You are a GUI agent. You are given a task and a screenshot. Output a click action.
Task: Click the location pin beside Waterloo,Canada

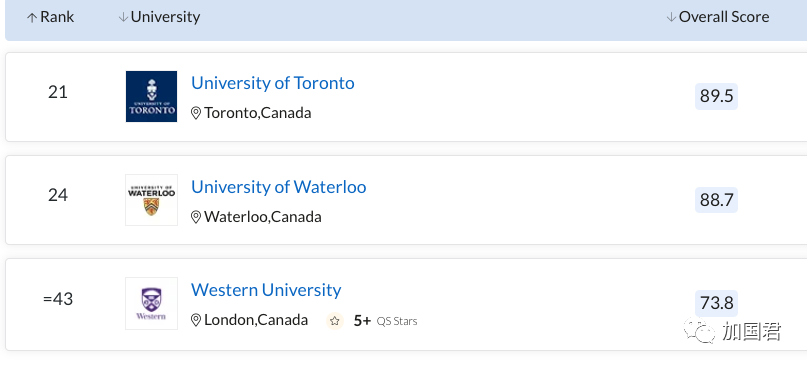[x=196, y=217]
